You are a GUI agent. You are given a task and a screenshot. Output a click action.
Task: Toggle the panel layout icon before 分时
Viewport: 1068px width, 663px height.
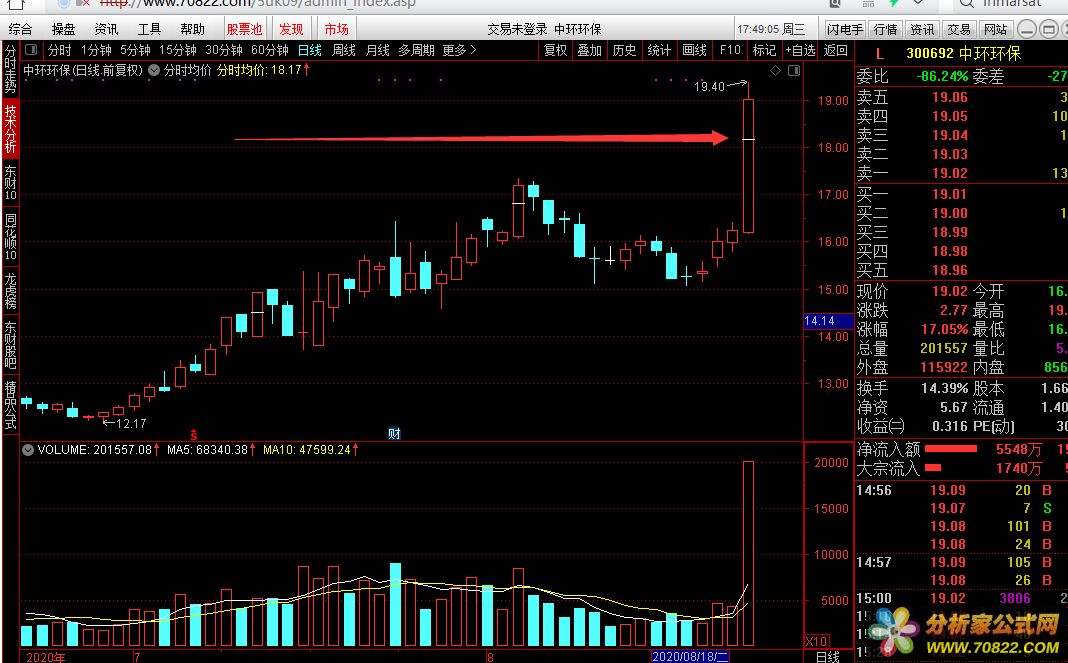[x=31, y=50]
